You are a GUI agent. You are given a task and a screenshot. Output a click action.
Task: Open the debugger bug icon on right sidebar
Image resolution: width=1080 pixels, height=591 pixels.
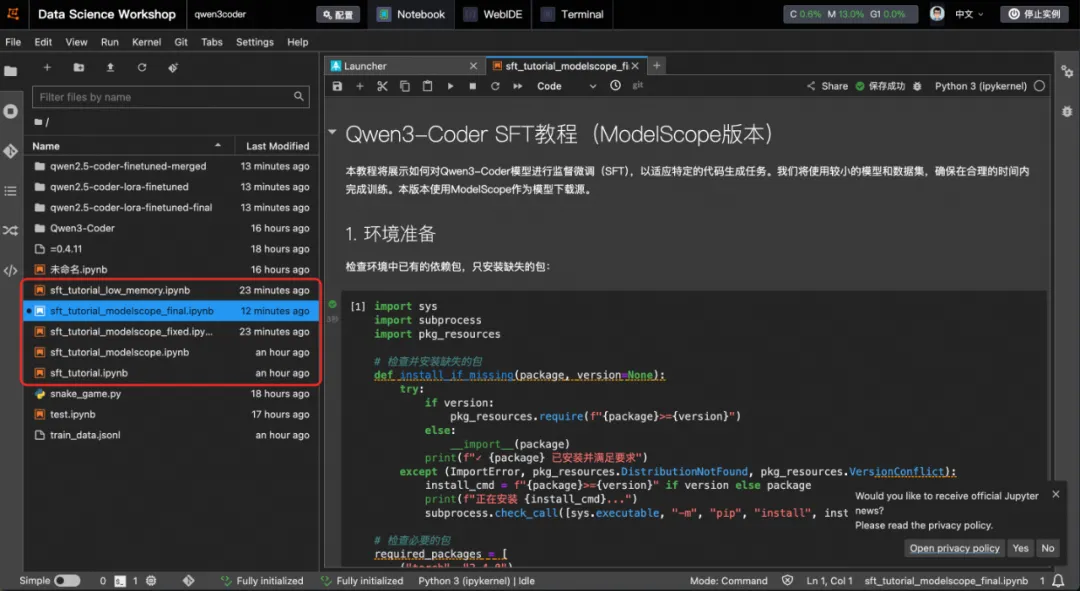click(1067, 112)
